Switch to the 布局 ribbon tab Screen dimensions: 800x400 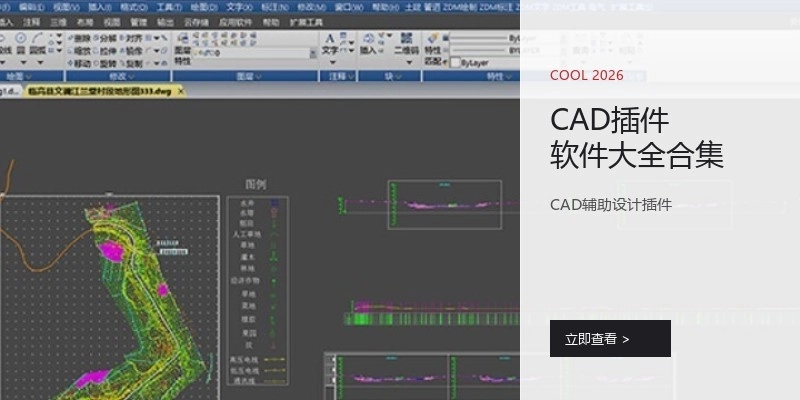85,22
